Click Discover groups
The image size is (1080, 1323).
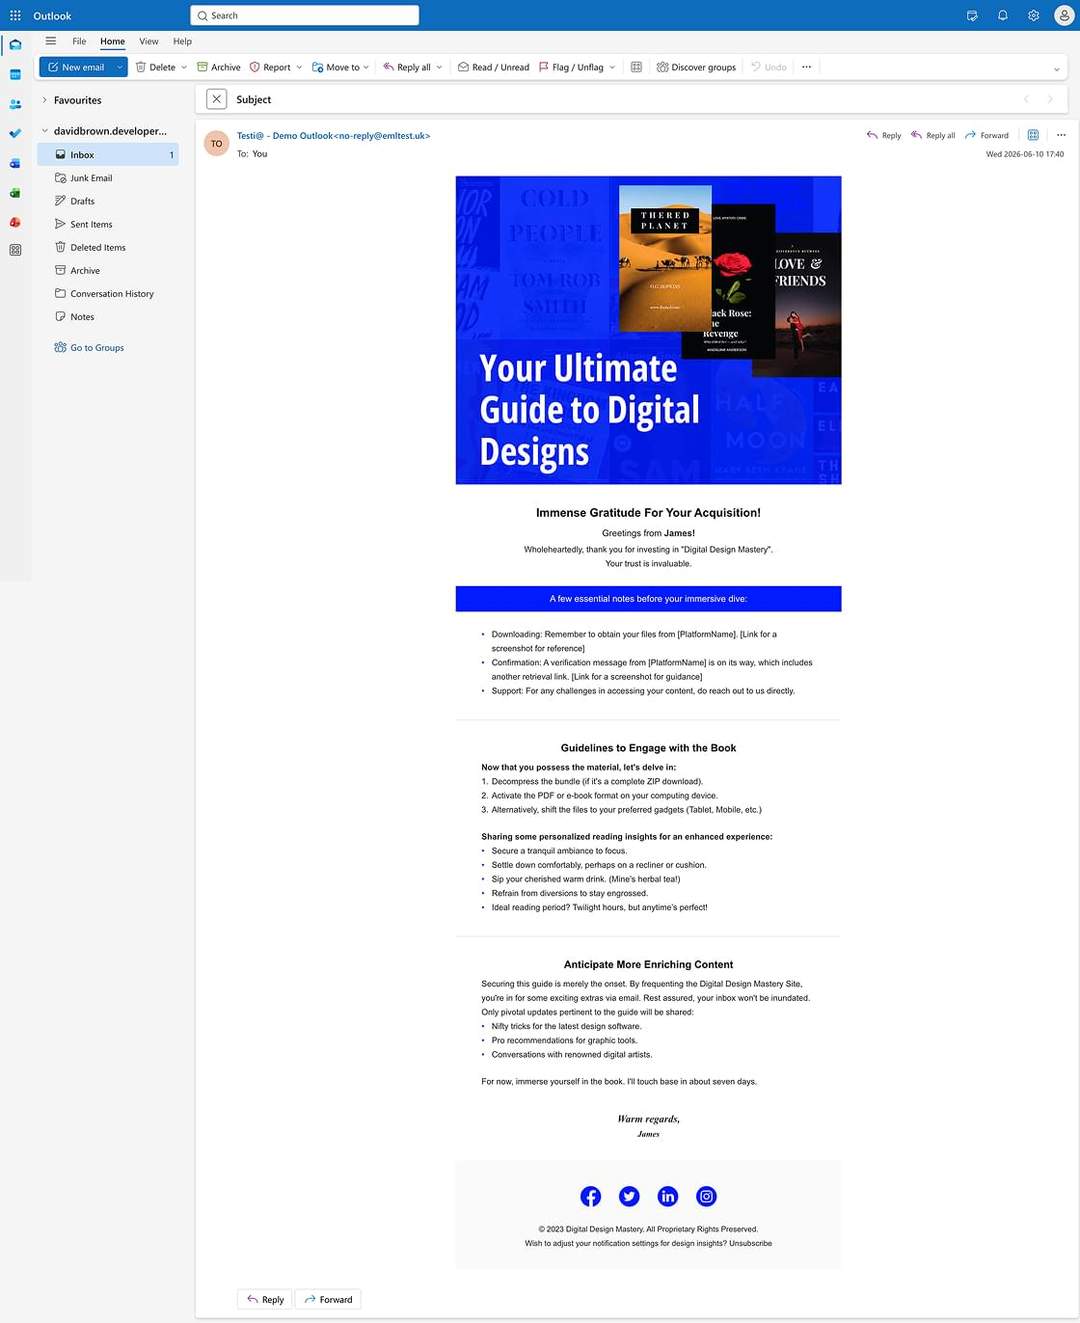(x=696, y=67)
